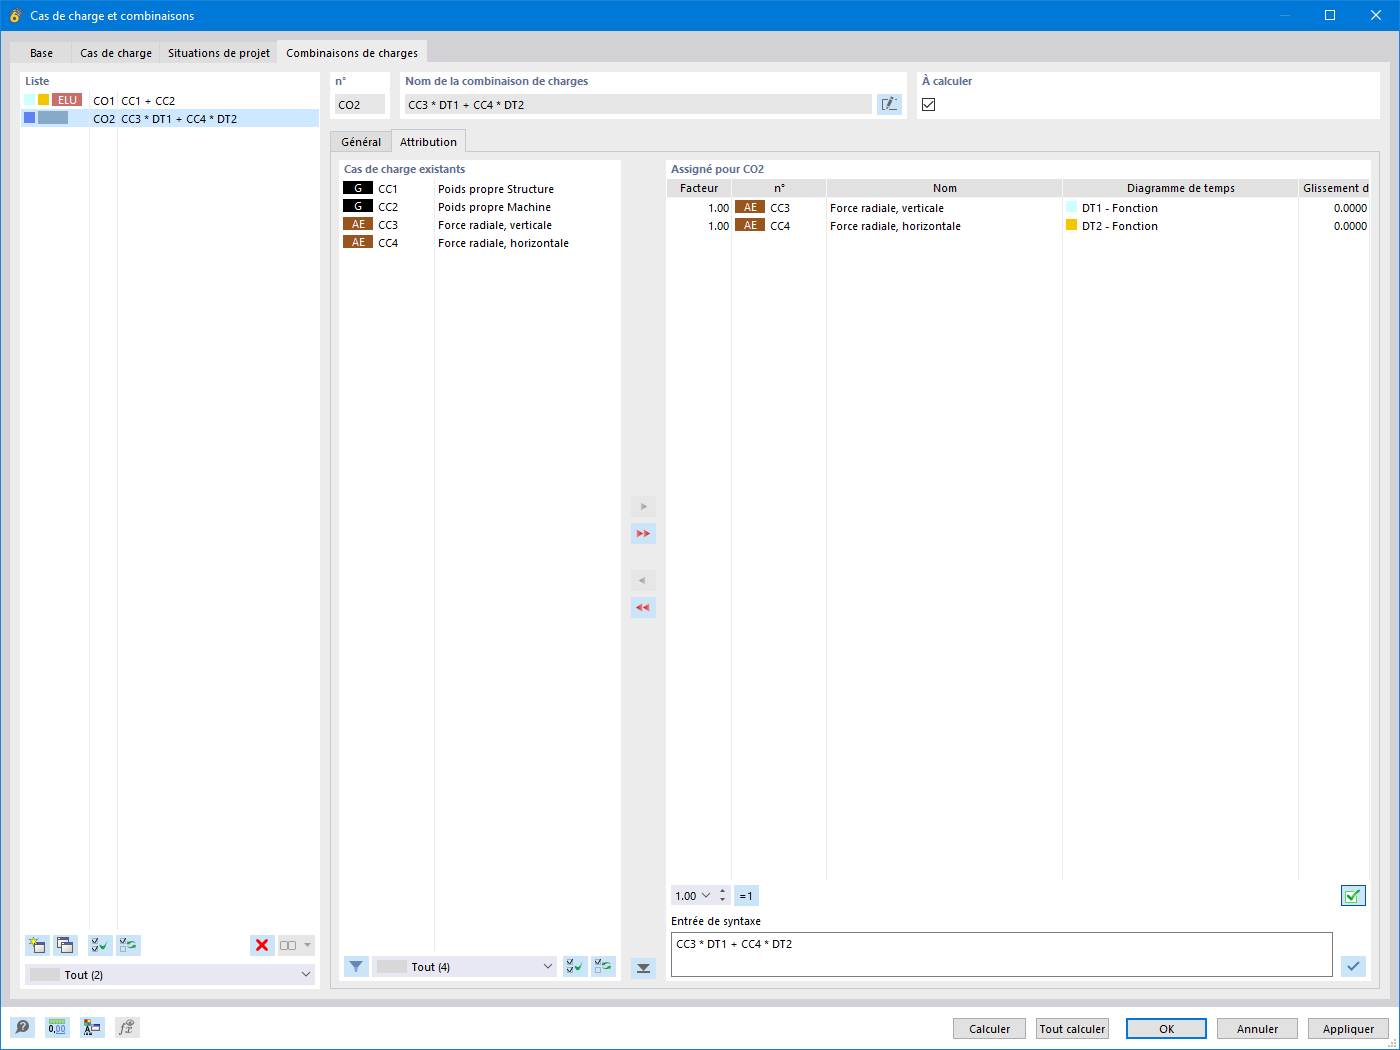Open the Tout (4) load cases filter dropdown

coord(465,967)
